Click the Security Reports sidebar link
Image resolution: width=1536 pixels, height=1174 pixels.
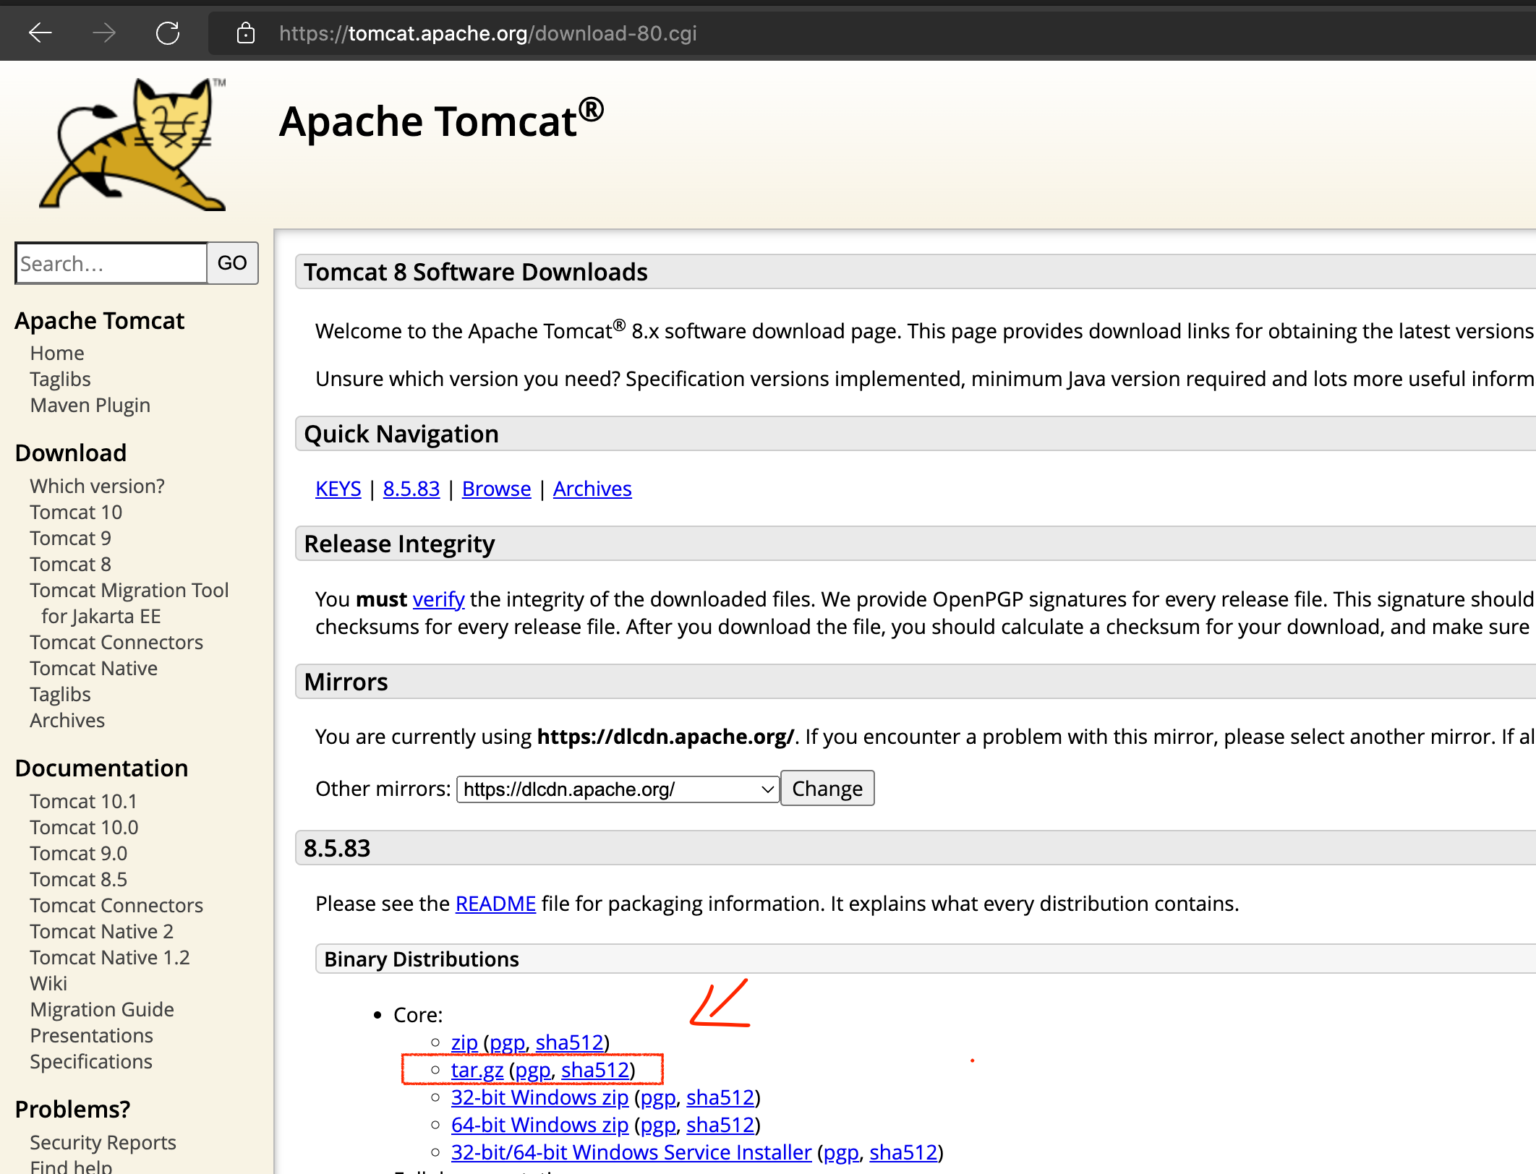(102, 1142)
